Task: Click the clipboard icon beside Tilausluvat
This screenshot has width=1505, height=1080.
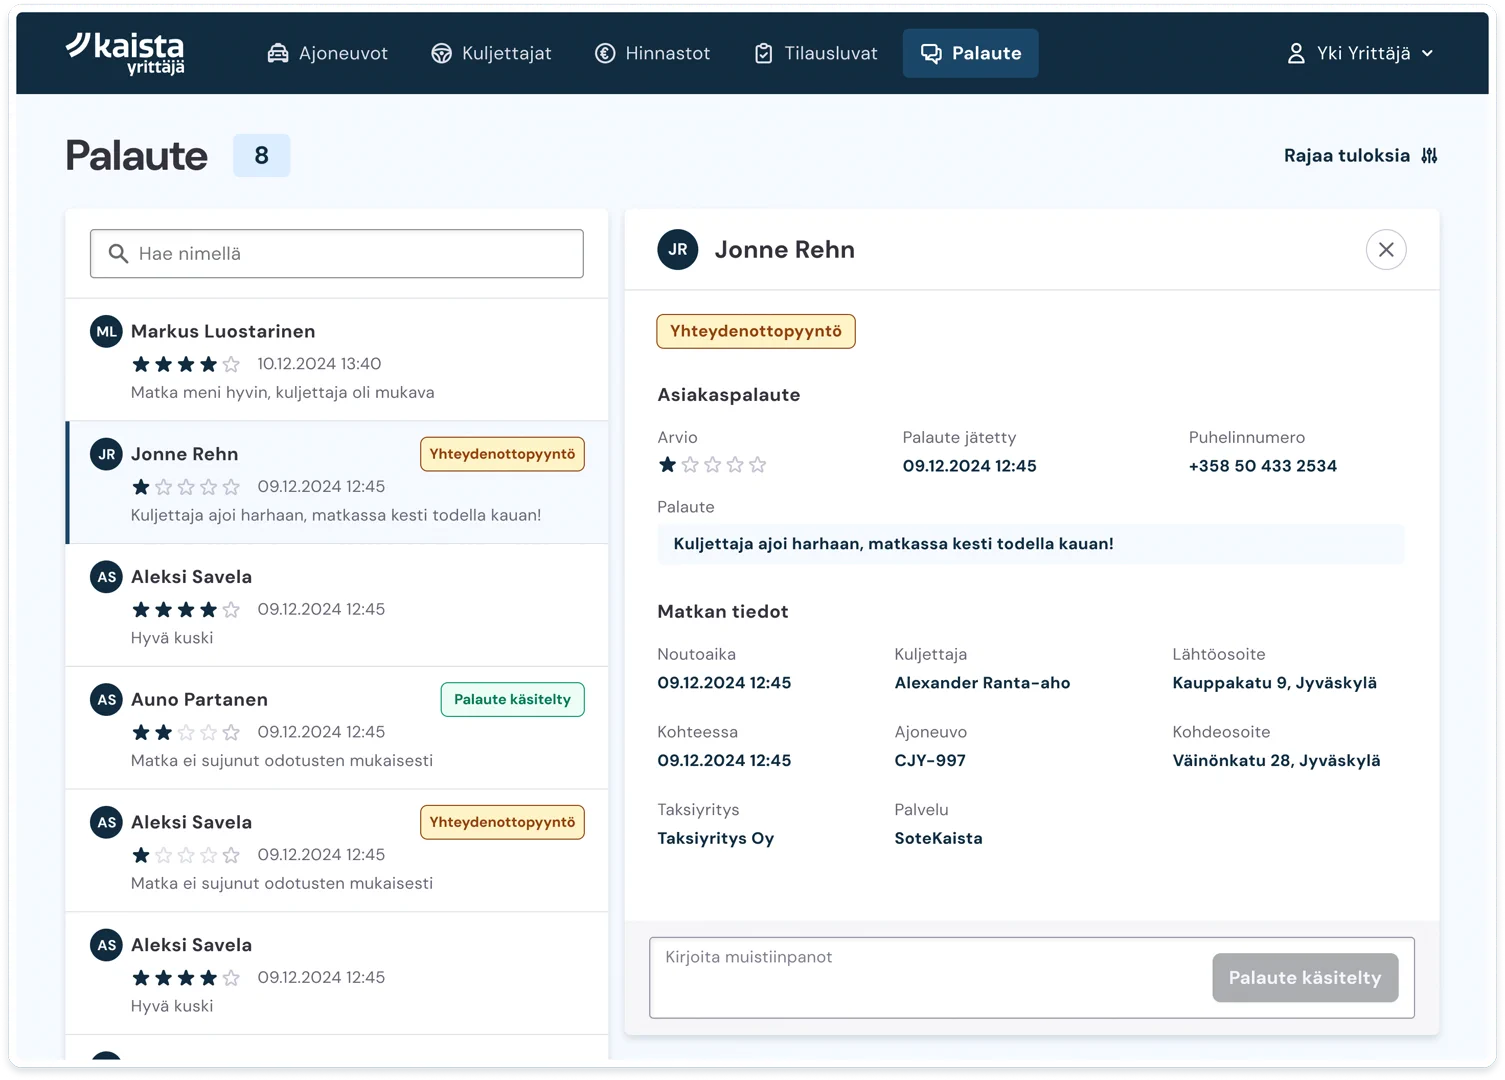Action: click(763, 53)
